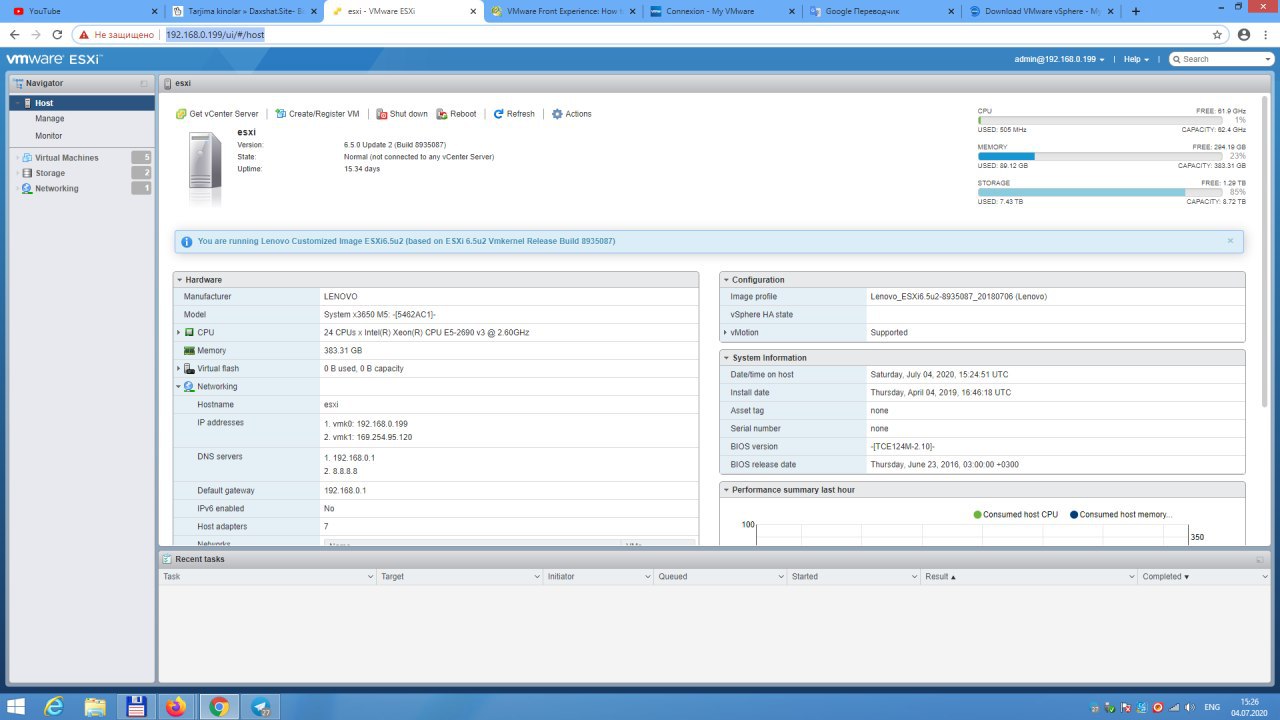Collapse the System Information section
Image resolution: width=1280 pixels, height=720 pixels.
pos(726,358)
